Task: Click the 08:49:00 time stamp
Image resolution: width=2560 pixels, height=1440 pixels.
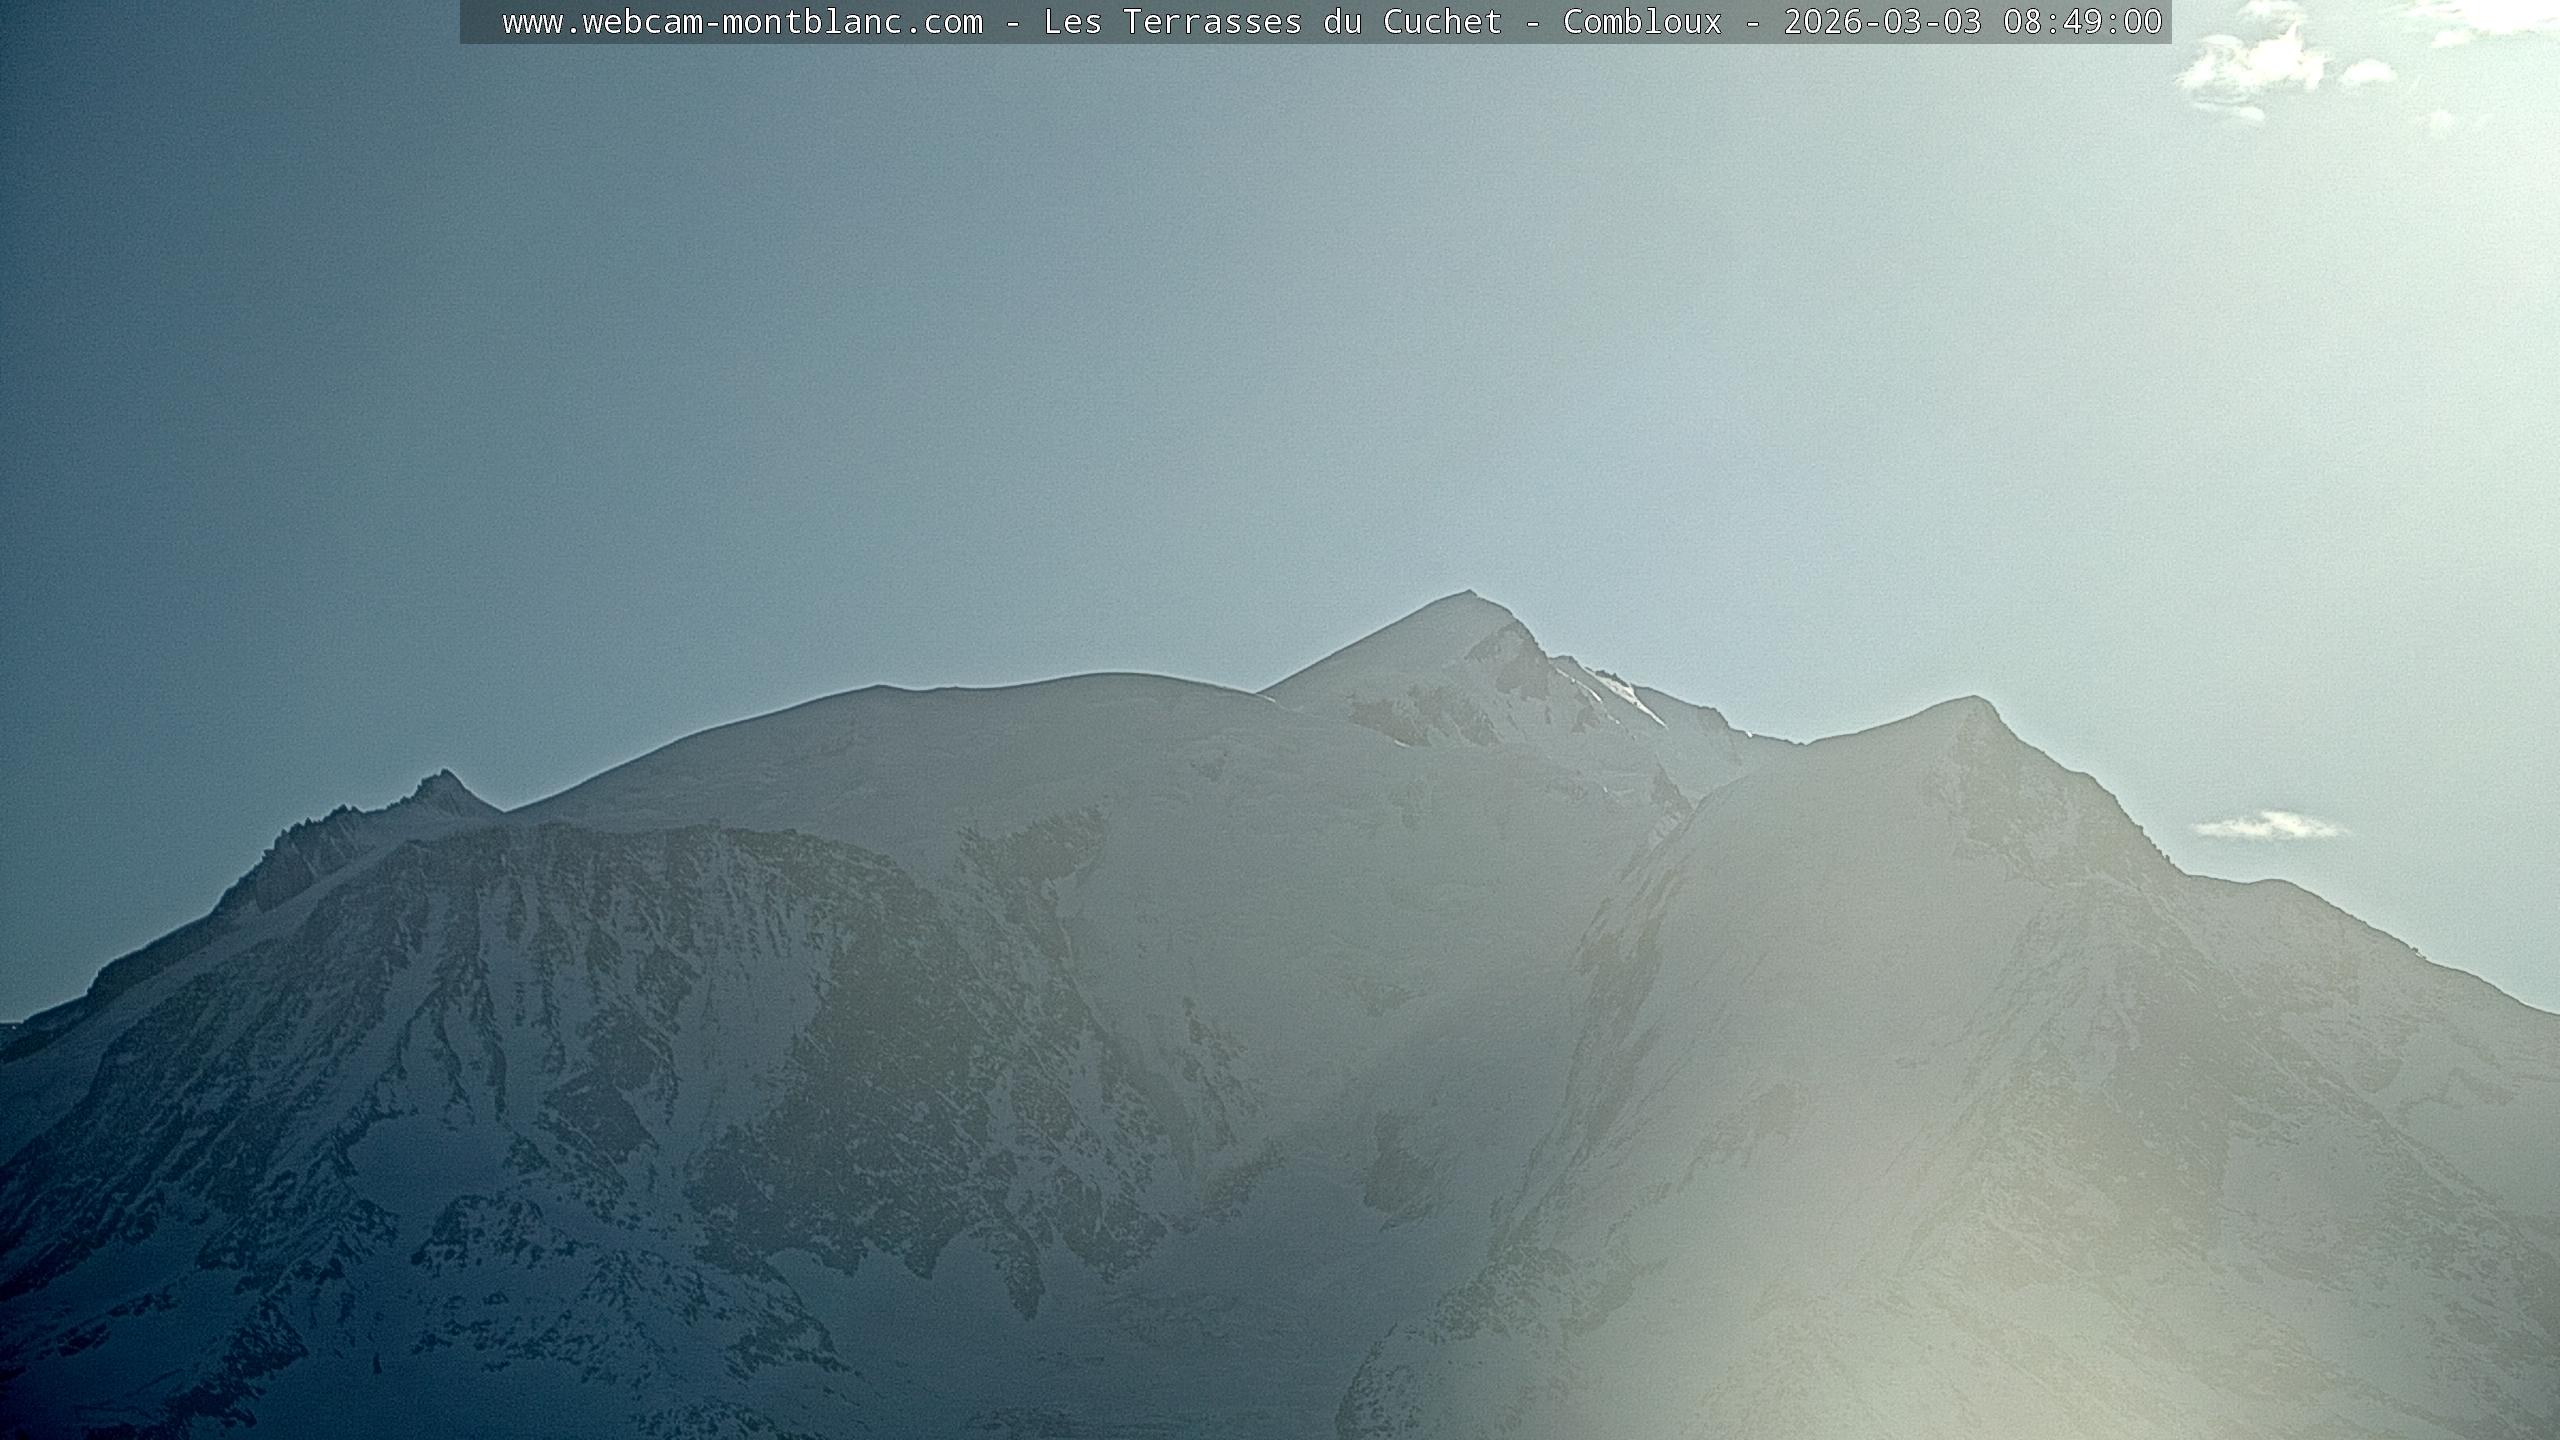Action: [x=2082, y=22]
